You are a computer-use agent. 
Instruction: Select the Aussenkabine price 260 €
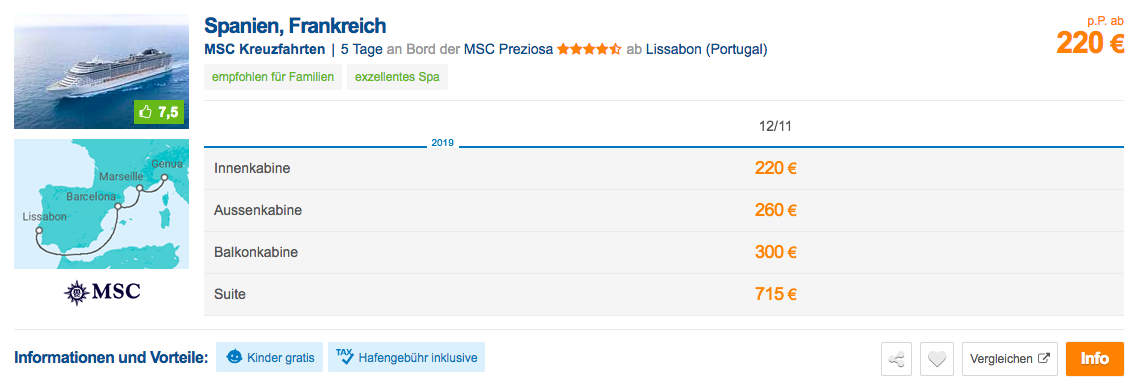coord(776,211)
